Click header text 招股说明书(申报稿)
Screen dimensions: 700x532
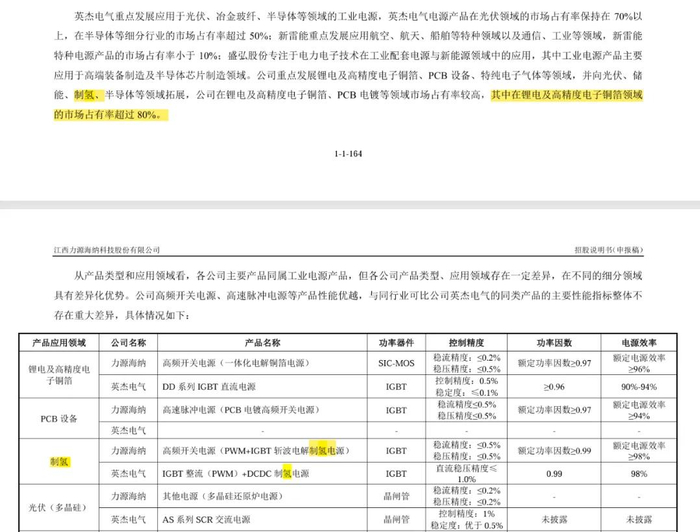pos(608,250)
